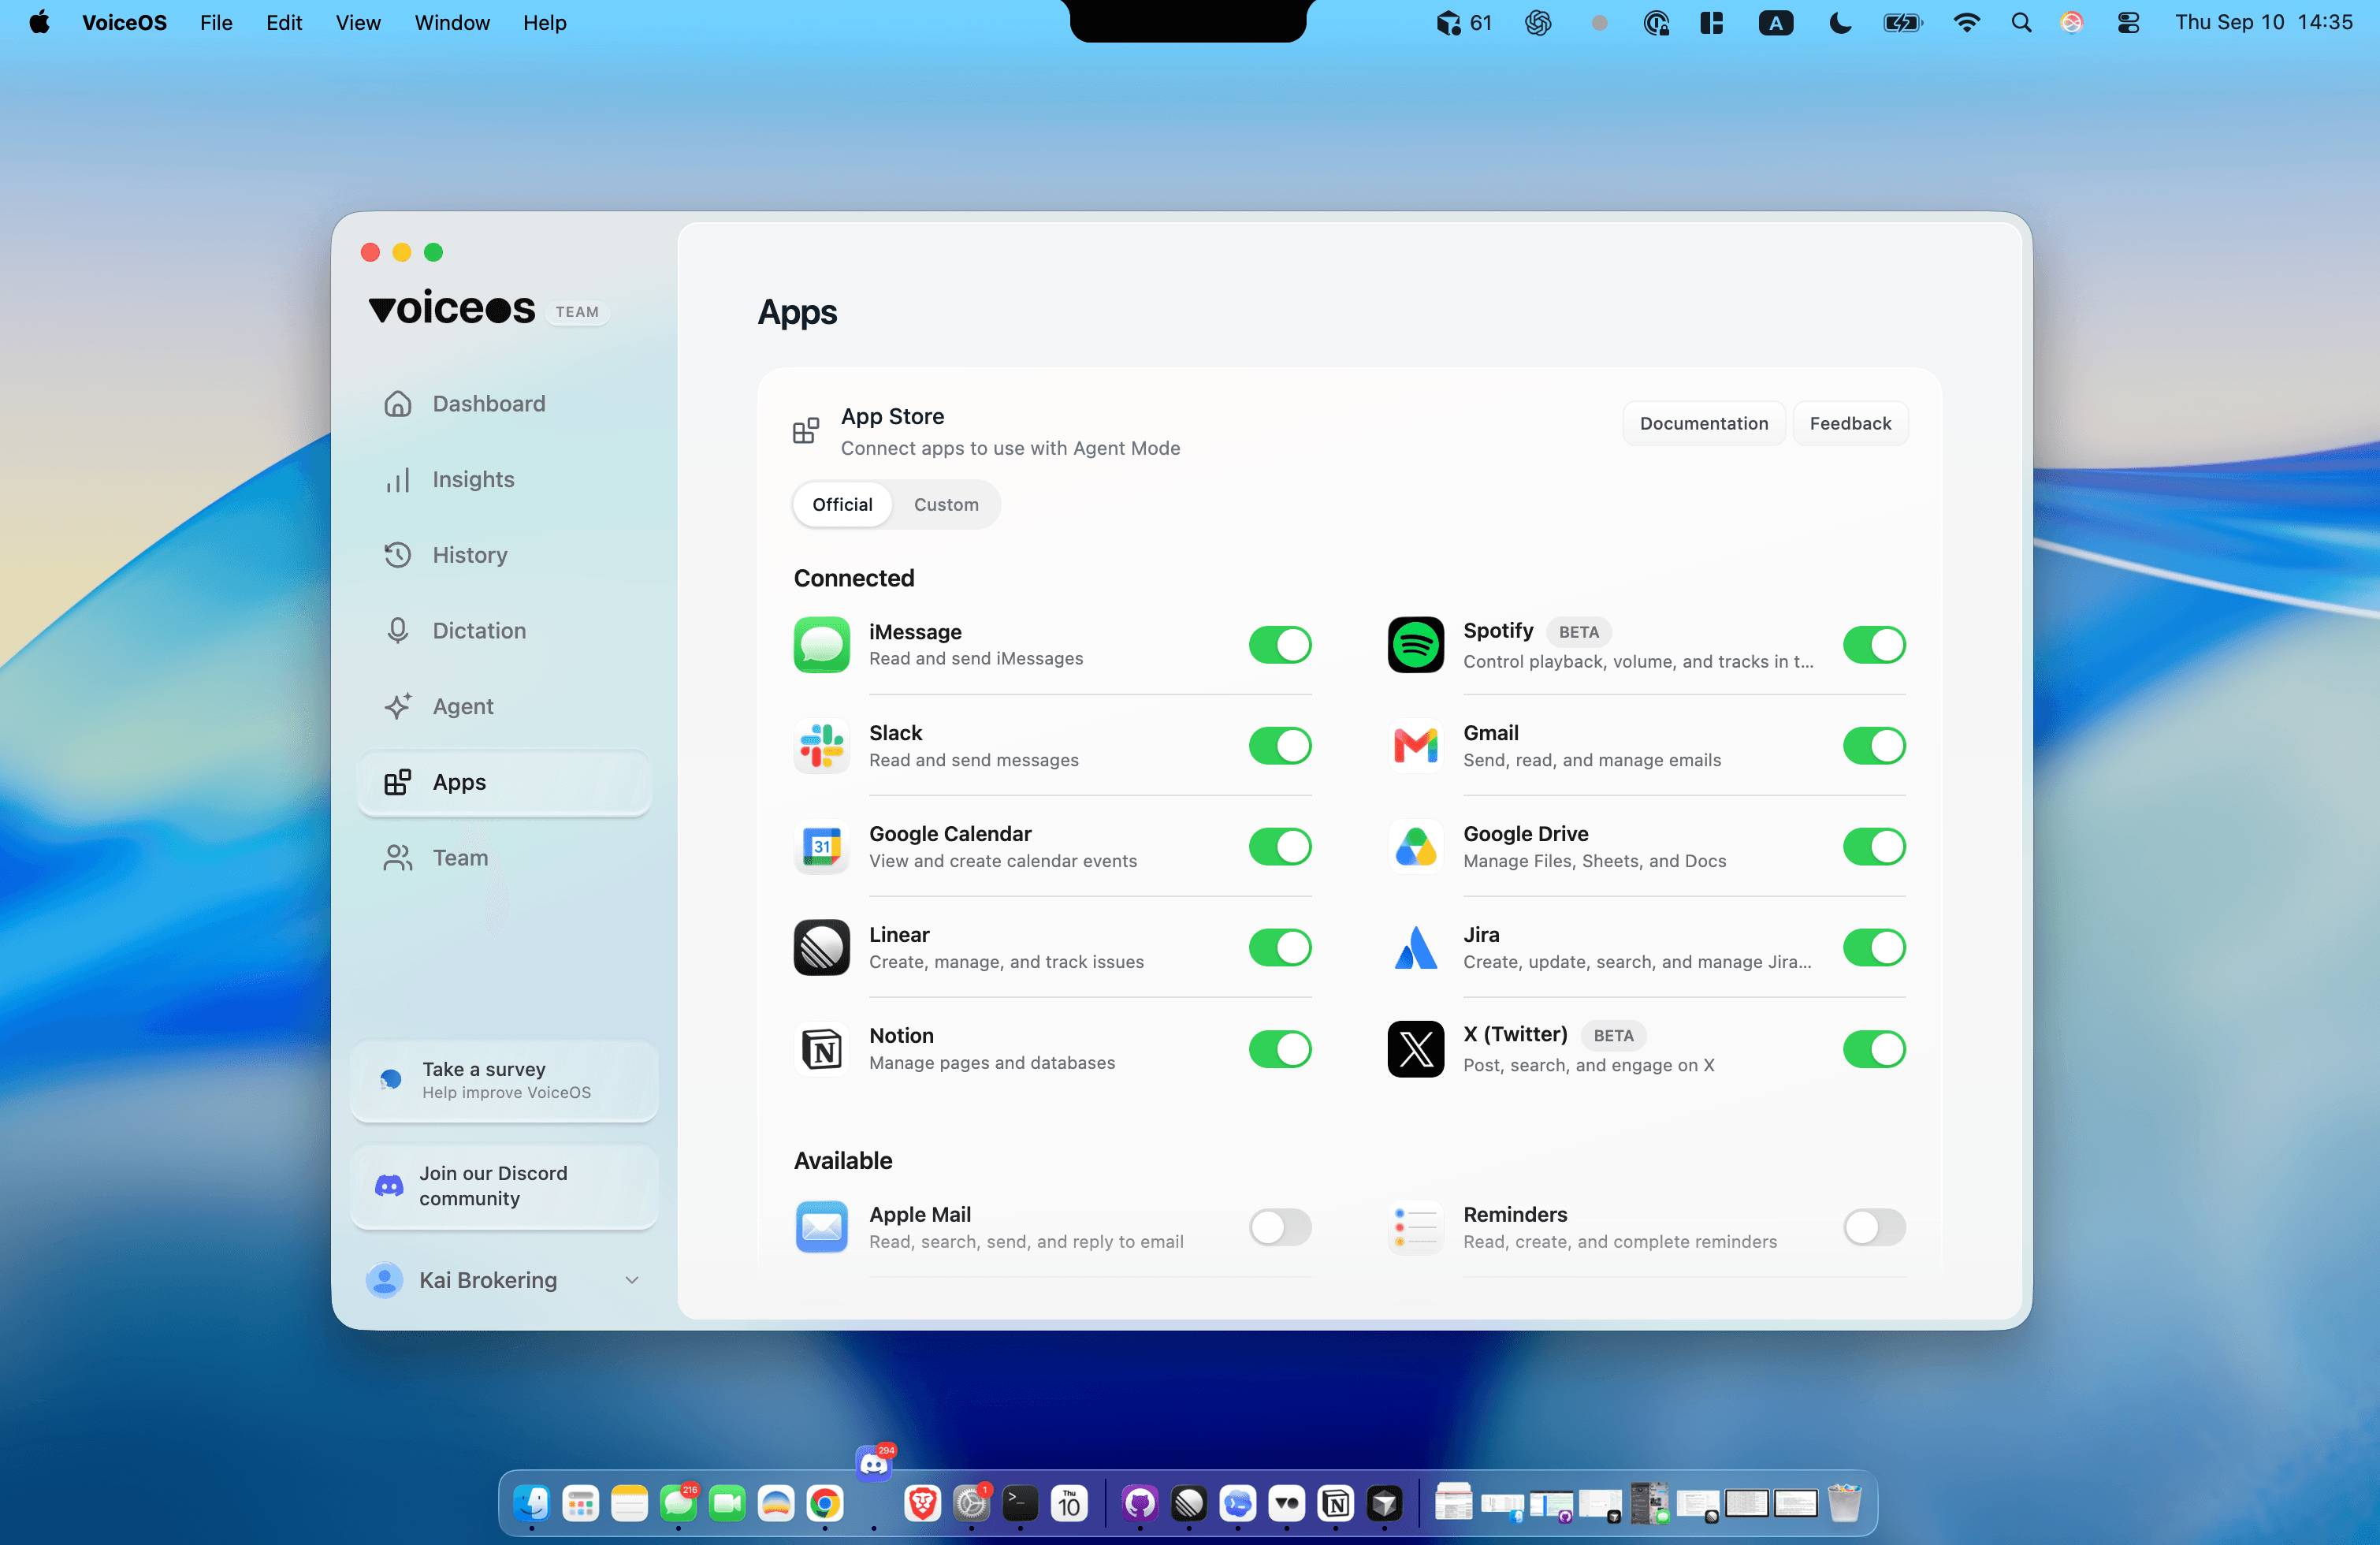Click the Feedback button
Image resolution: width=2380 pixels, height=1545 pixels.
click(1850, 423)
